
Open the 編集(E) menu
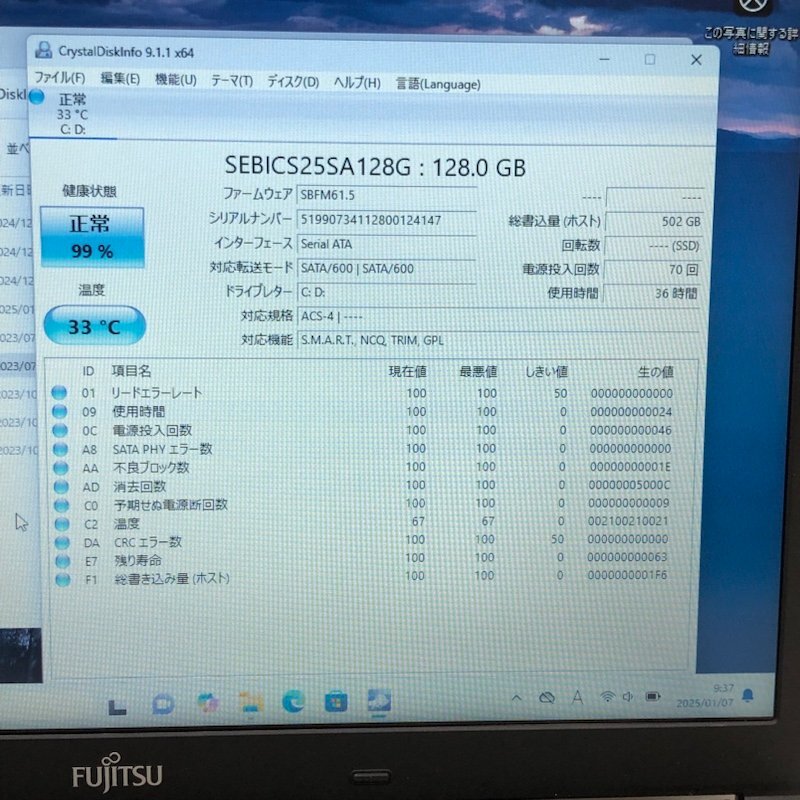pyautogui.click(x=120, y=79)
